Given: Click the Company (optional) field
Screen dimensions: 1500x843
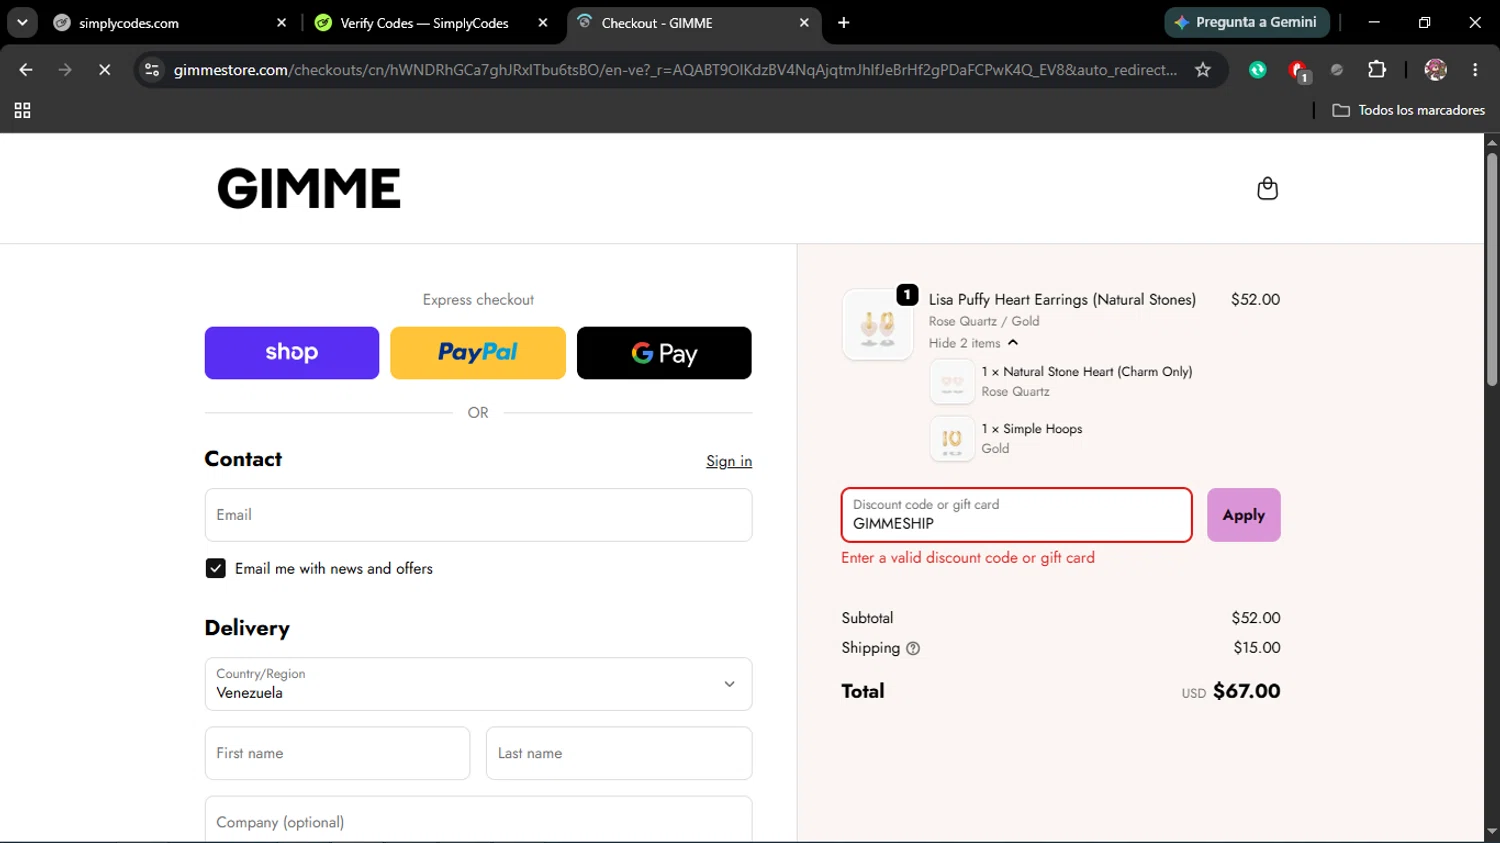Looking at the screenshot, I should (478, 820).
